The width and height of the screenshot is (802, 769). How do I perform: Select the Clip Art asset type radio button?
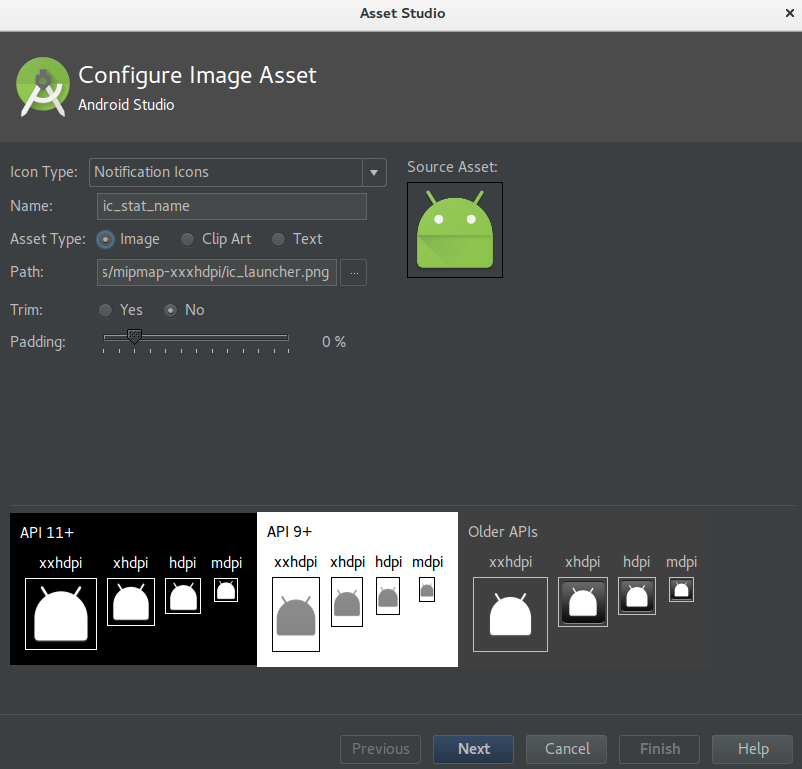[x=187, y=239]
